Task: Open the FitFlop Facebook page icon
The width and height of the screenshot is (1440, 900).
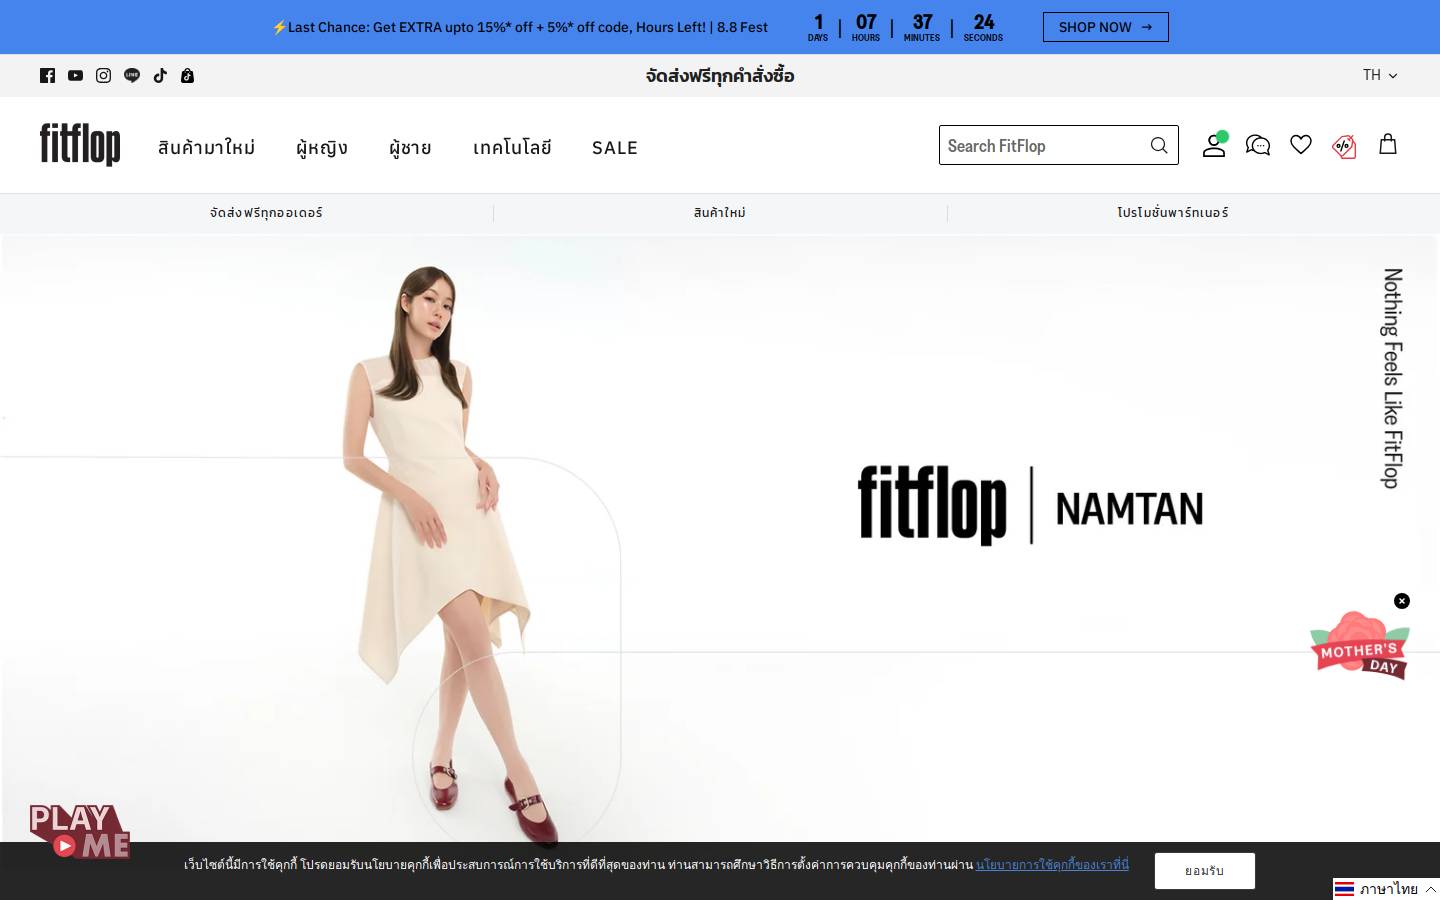Action: [x=47, y=75]
